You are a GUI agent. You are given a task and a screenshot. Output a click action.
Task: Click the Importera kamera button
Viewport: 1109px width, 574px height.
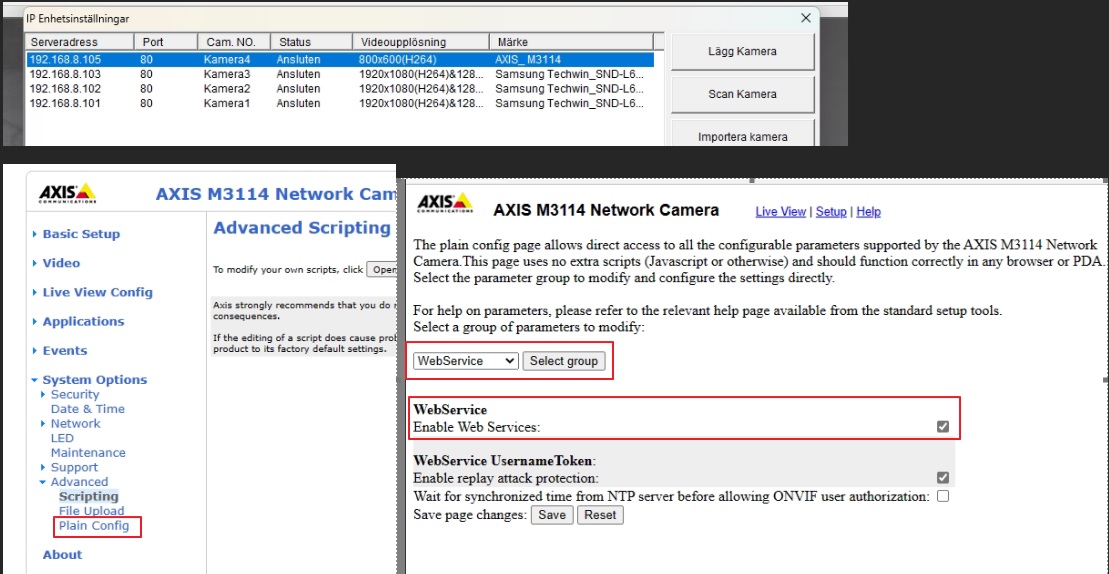coord(742,133)
